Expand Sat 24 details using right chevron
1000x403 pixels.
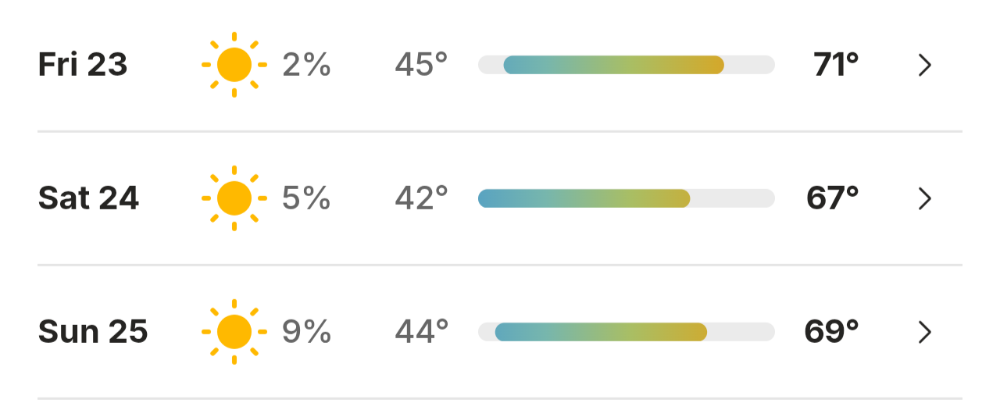(925, 199)
